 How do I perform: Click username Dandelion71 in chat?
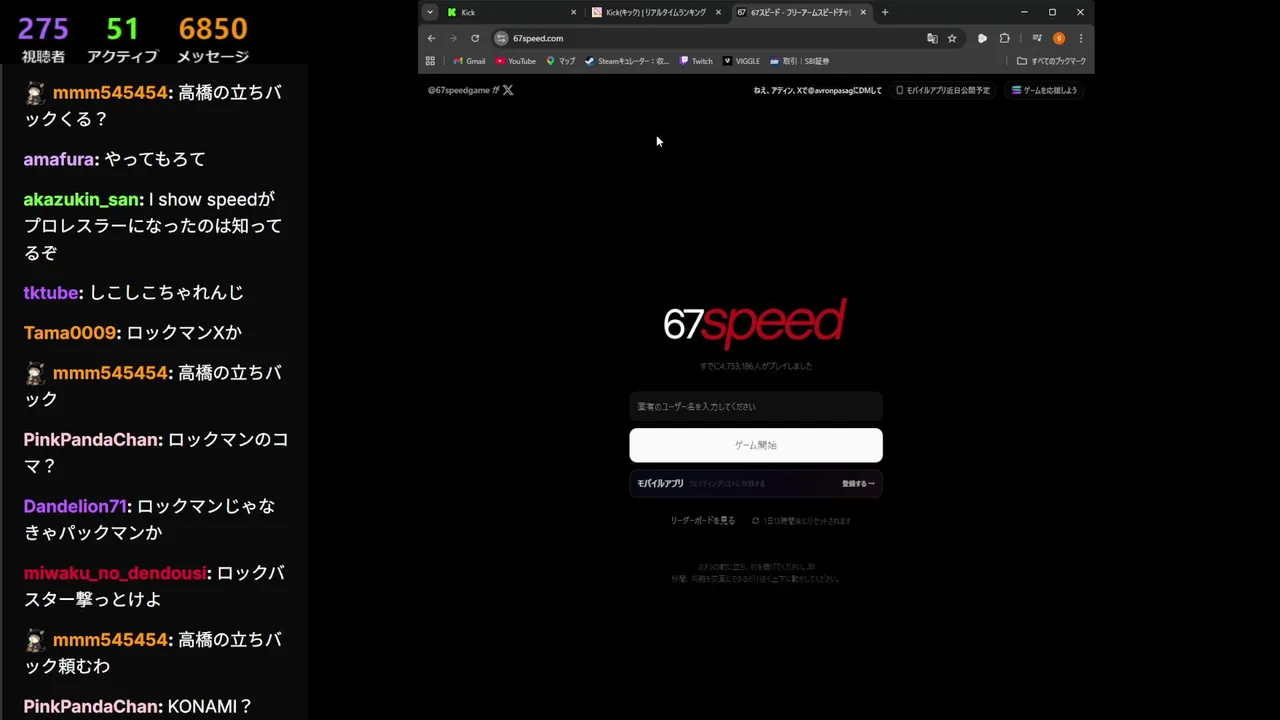[x=75, y=506]
